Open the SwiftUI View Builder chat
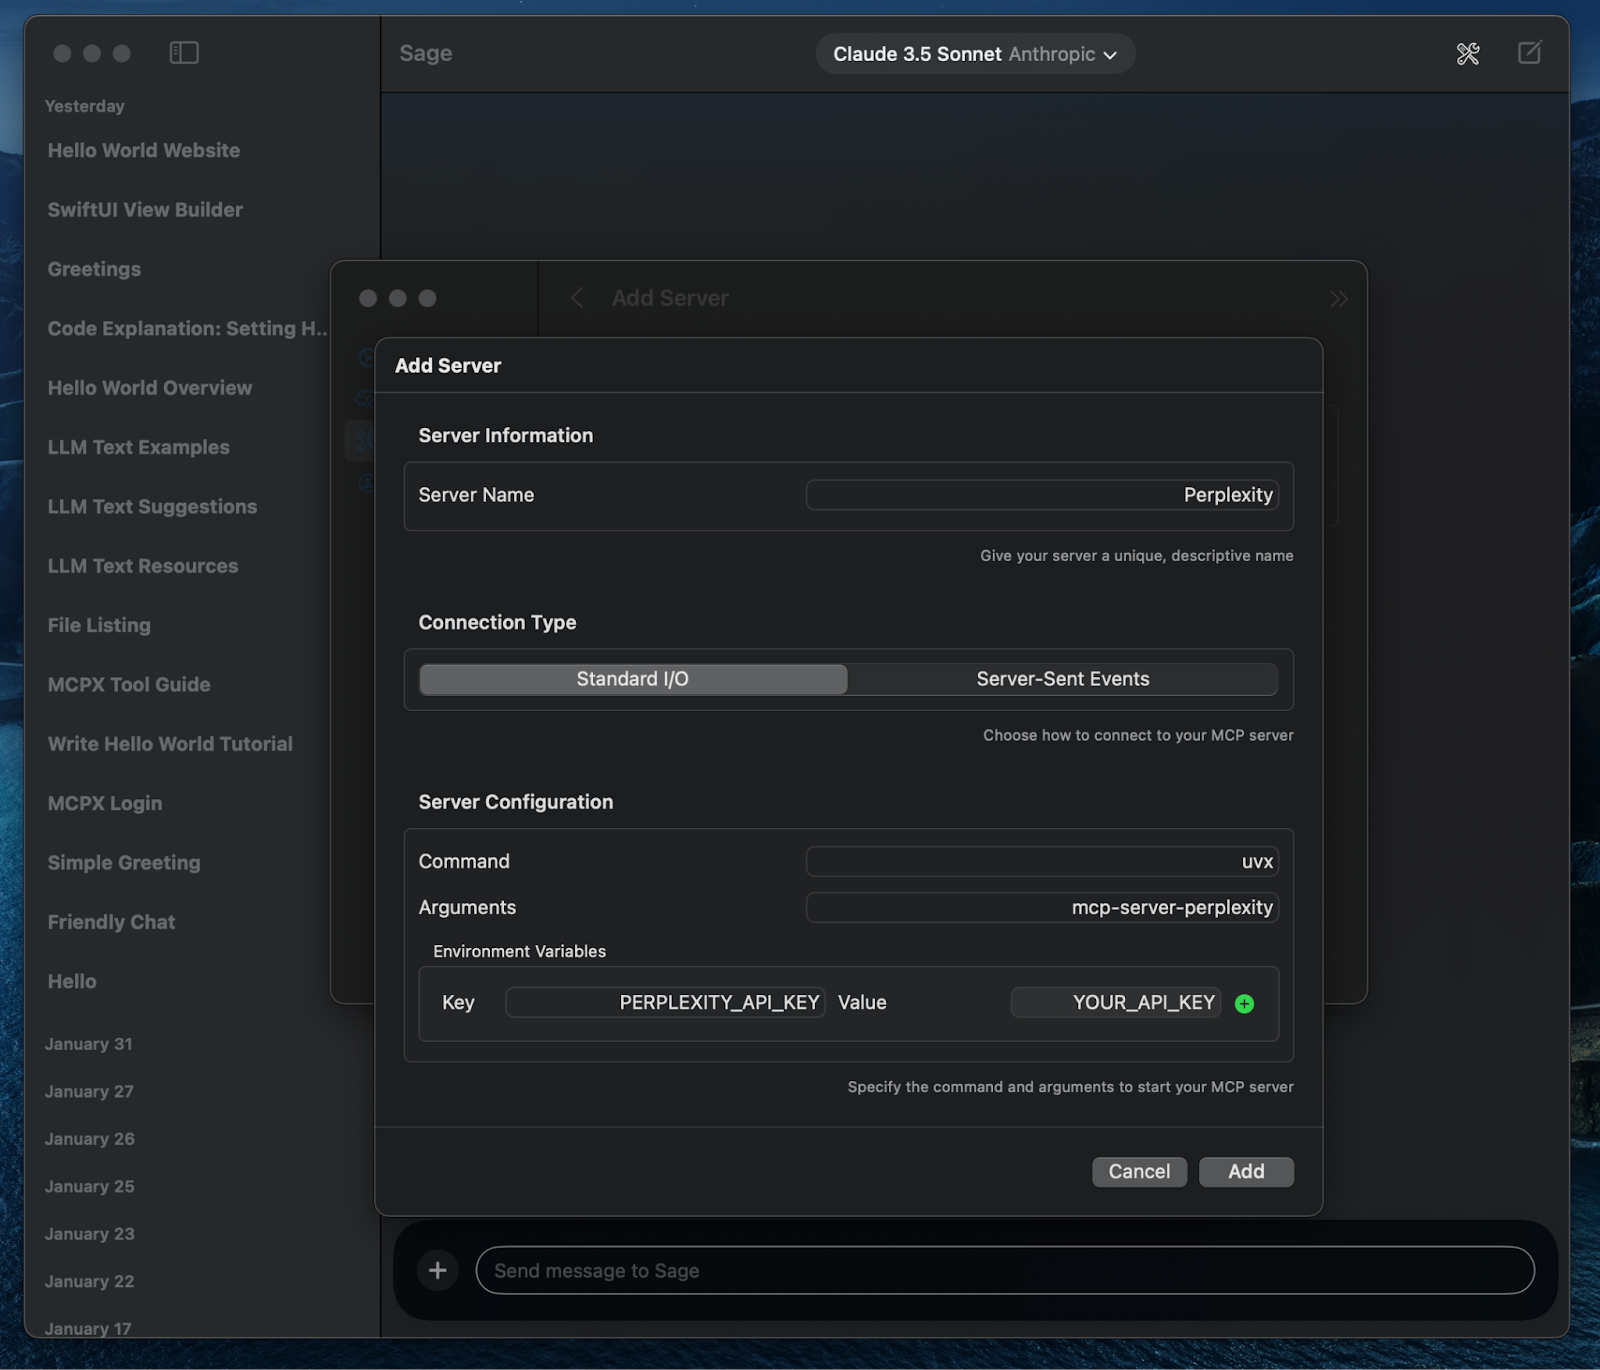The height and width of the screenshot is (1370, 1600). tap(145, 210)
